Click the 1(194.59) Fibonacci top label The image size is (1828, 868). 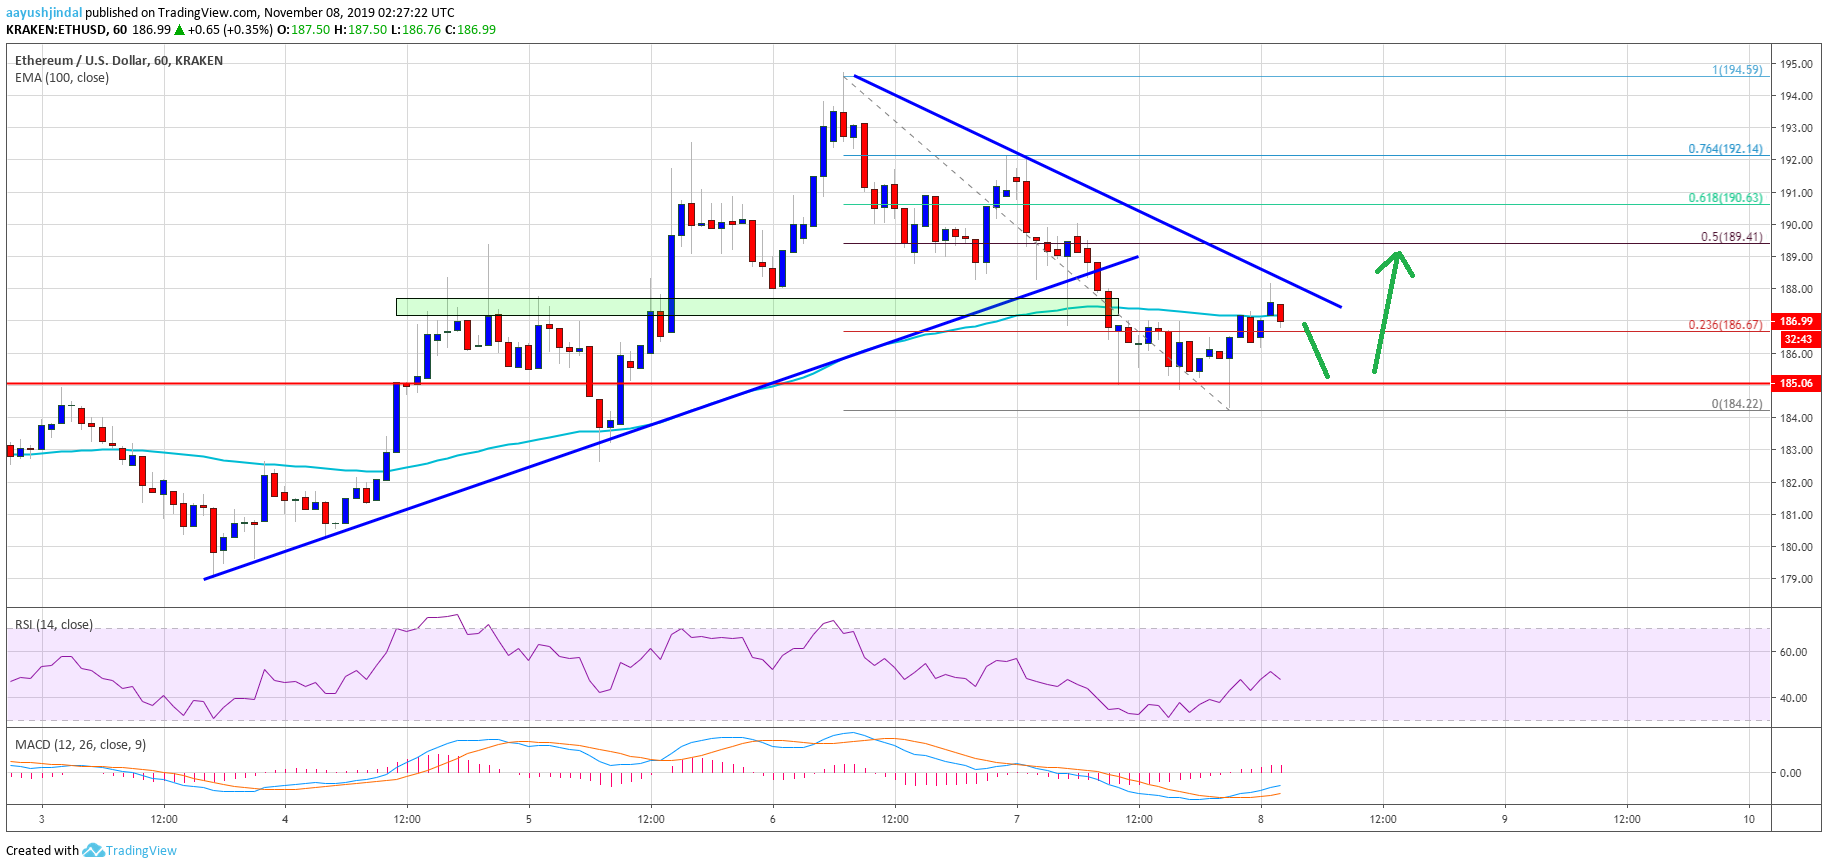click(x=1737, y=70)
